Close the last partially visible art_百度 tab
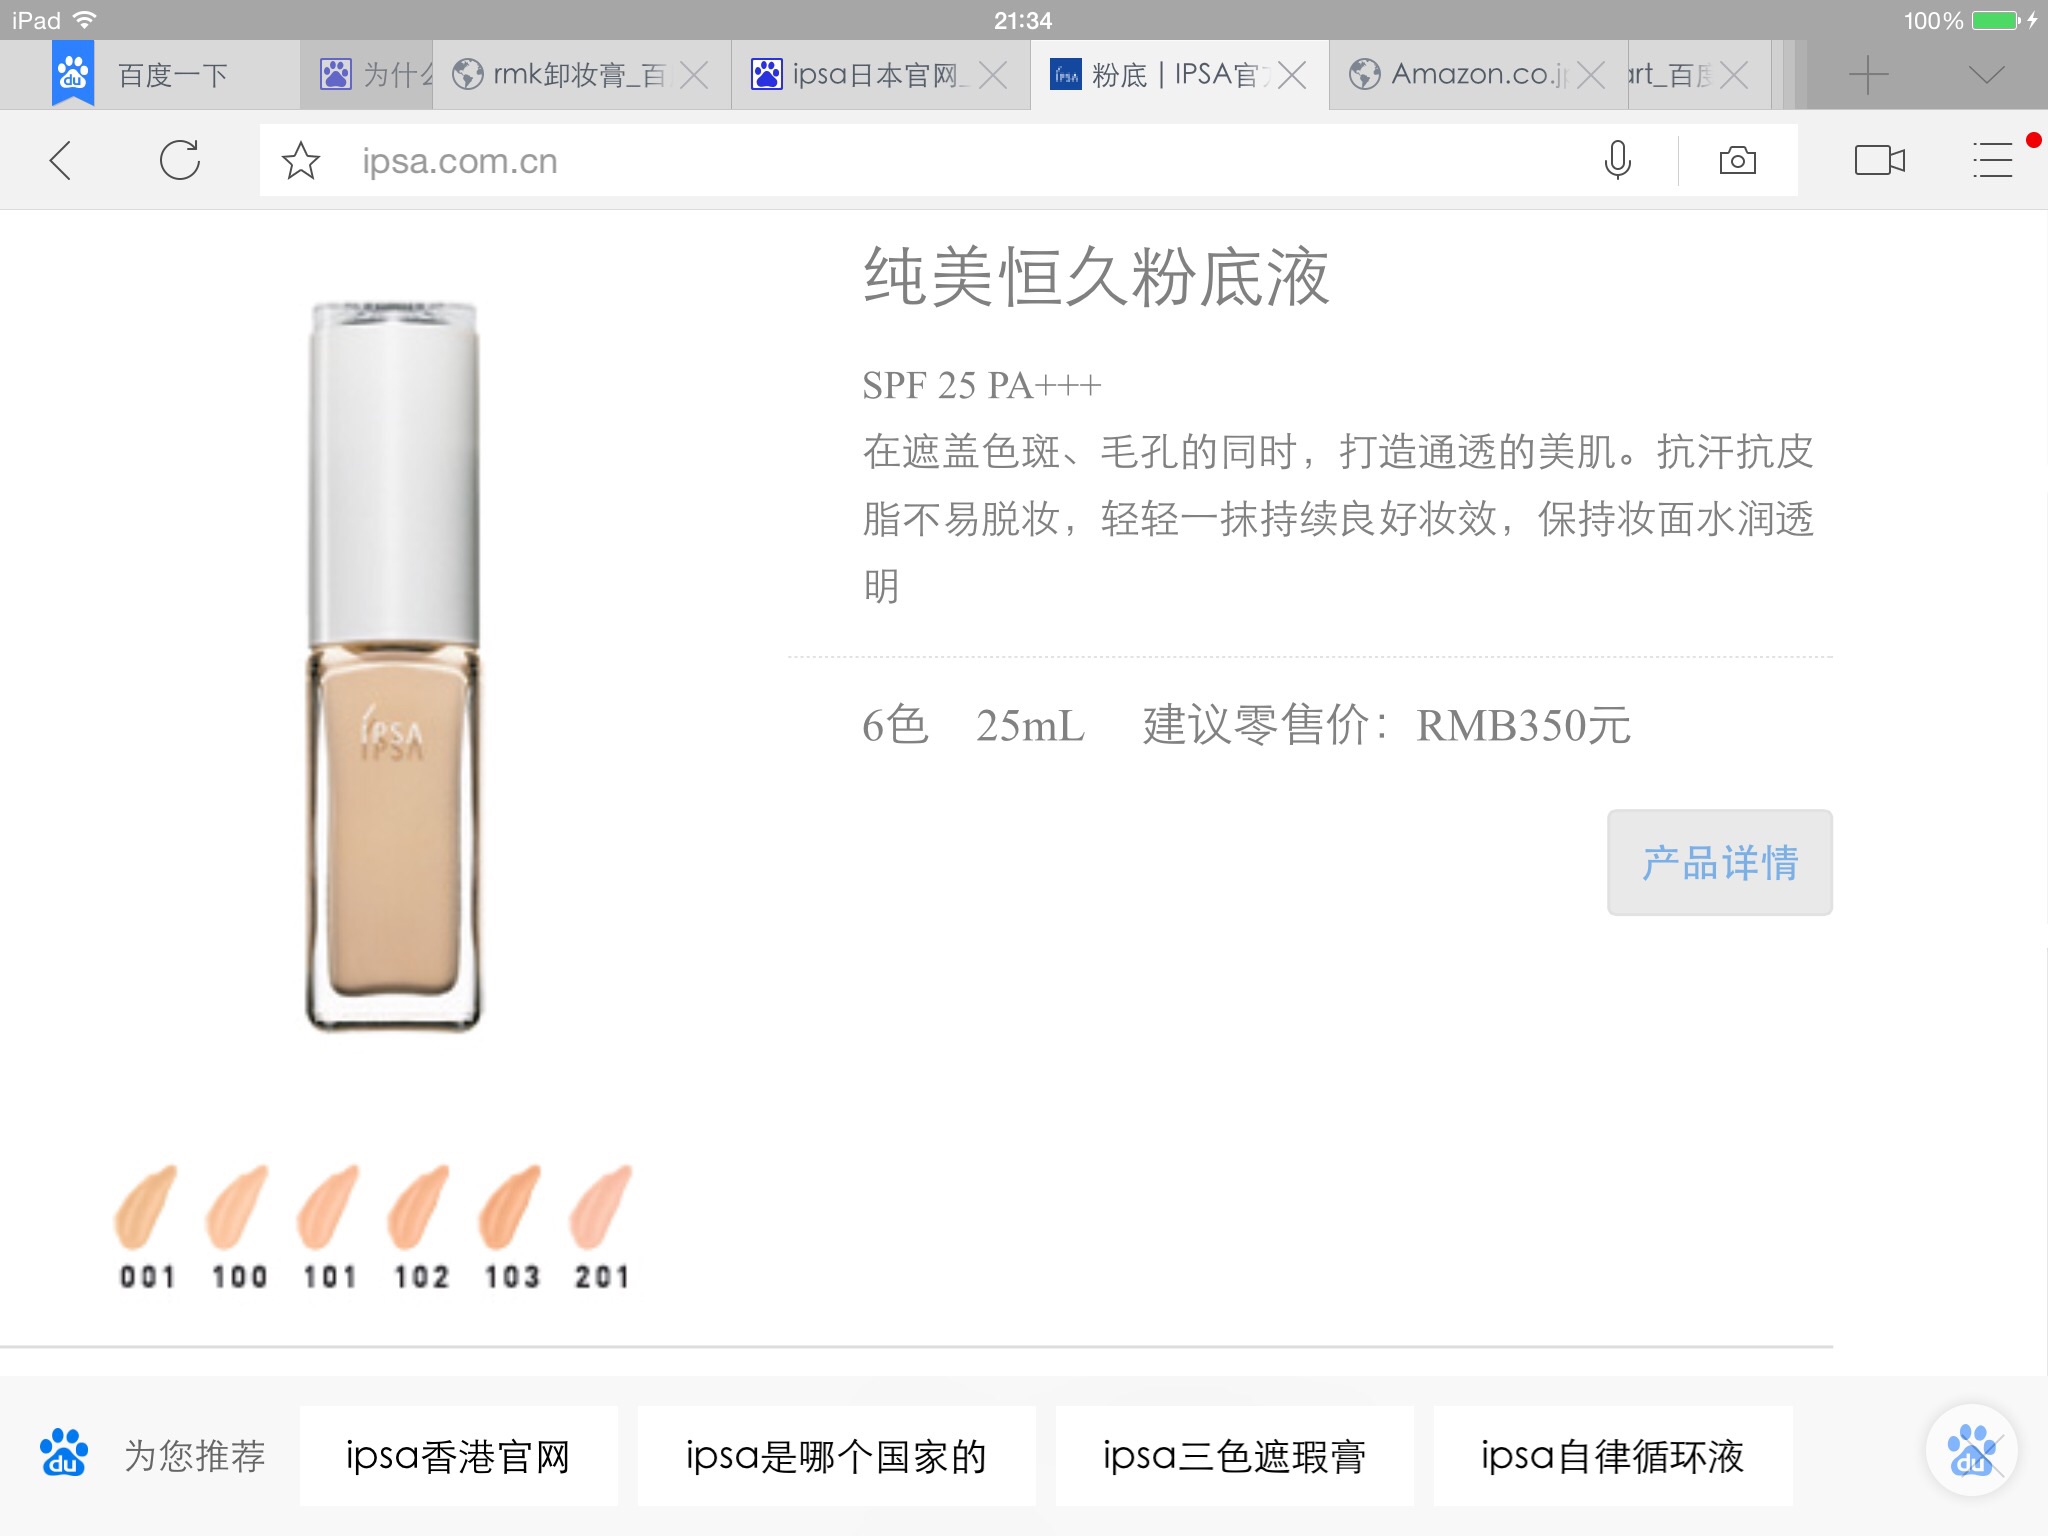2048x1536 pixels. (1734, 75)
